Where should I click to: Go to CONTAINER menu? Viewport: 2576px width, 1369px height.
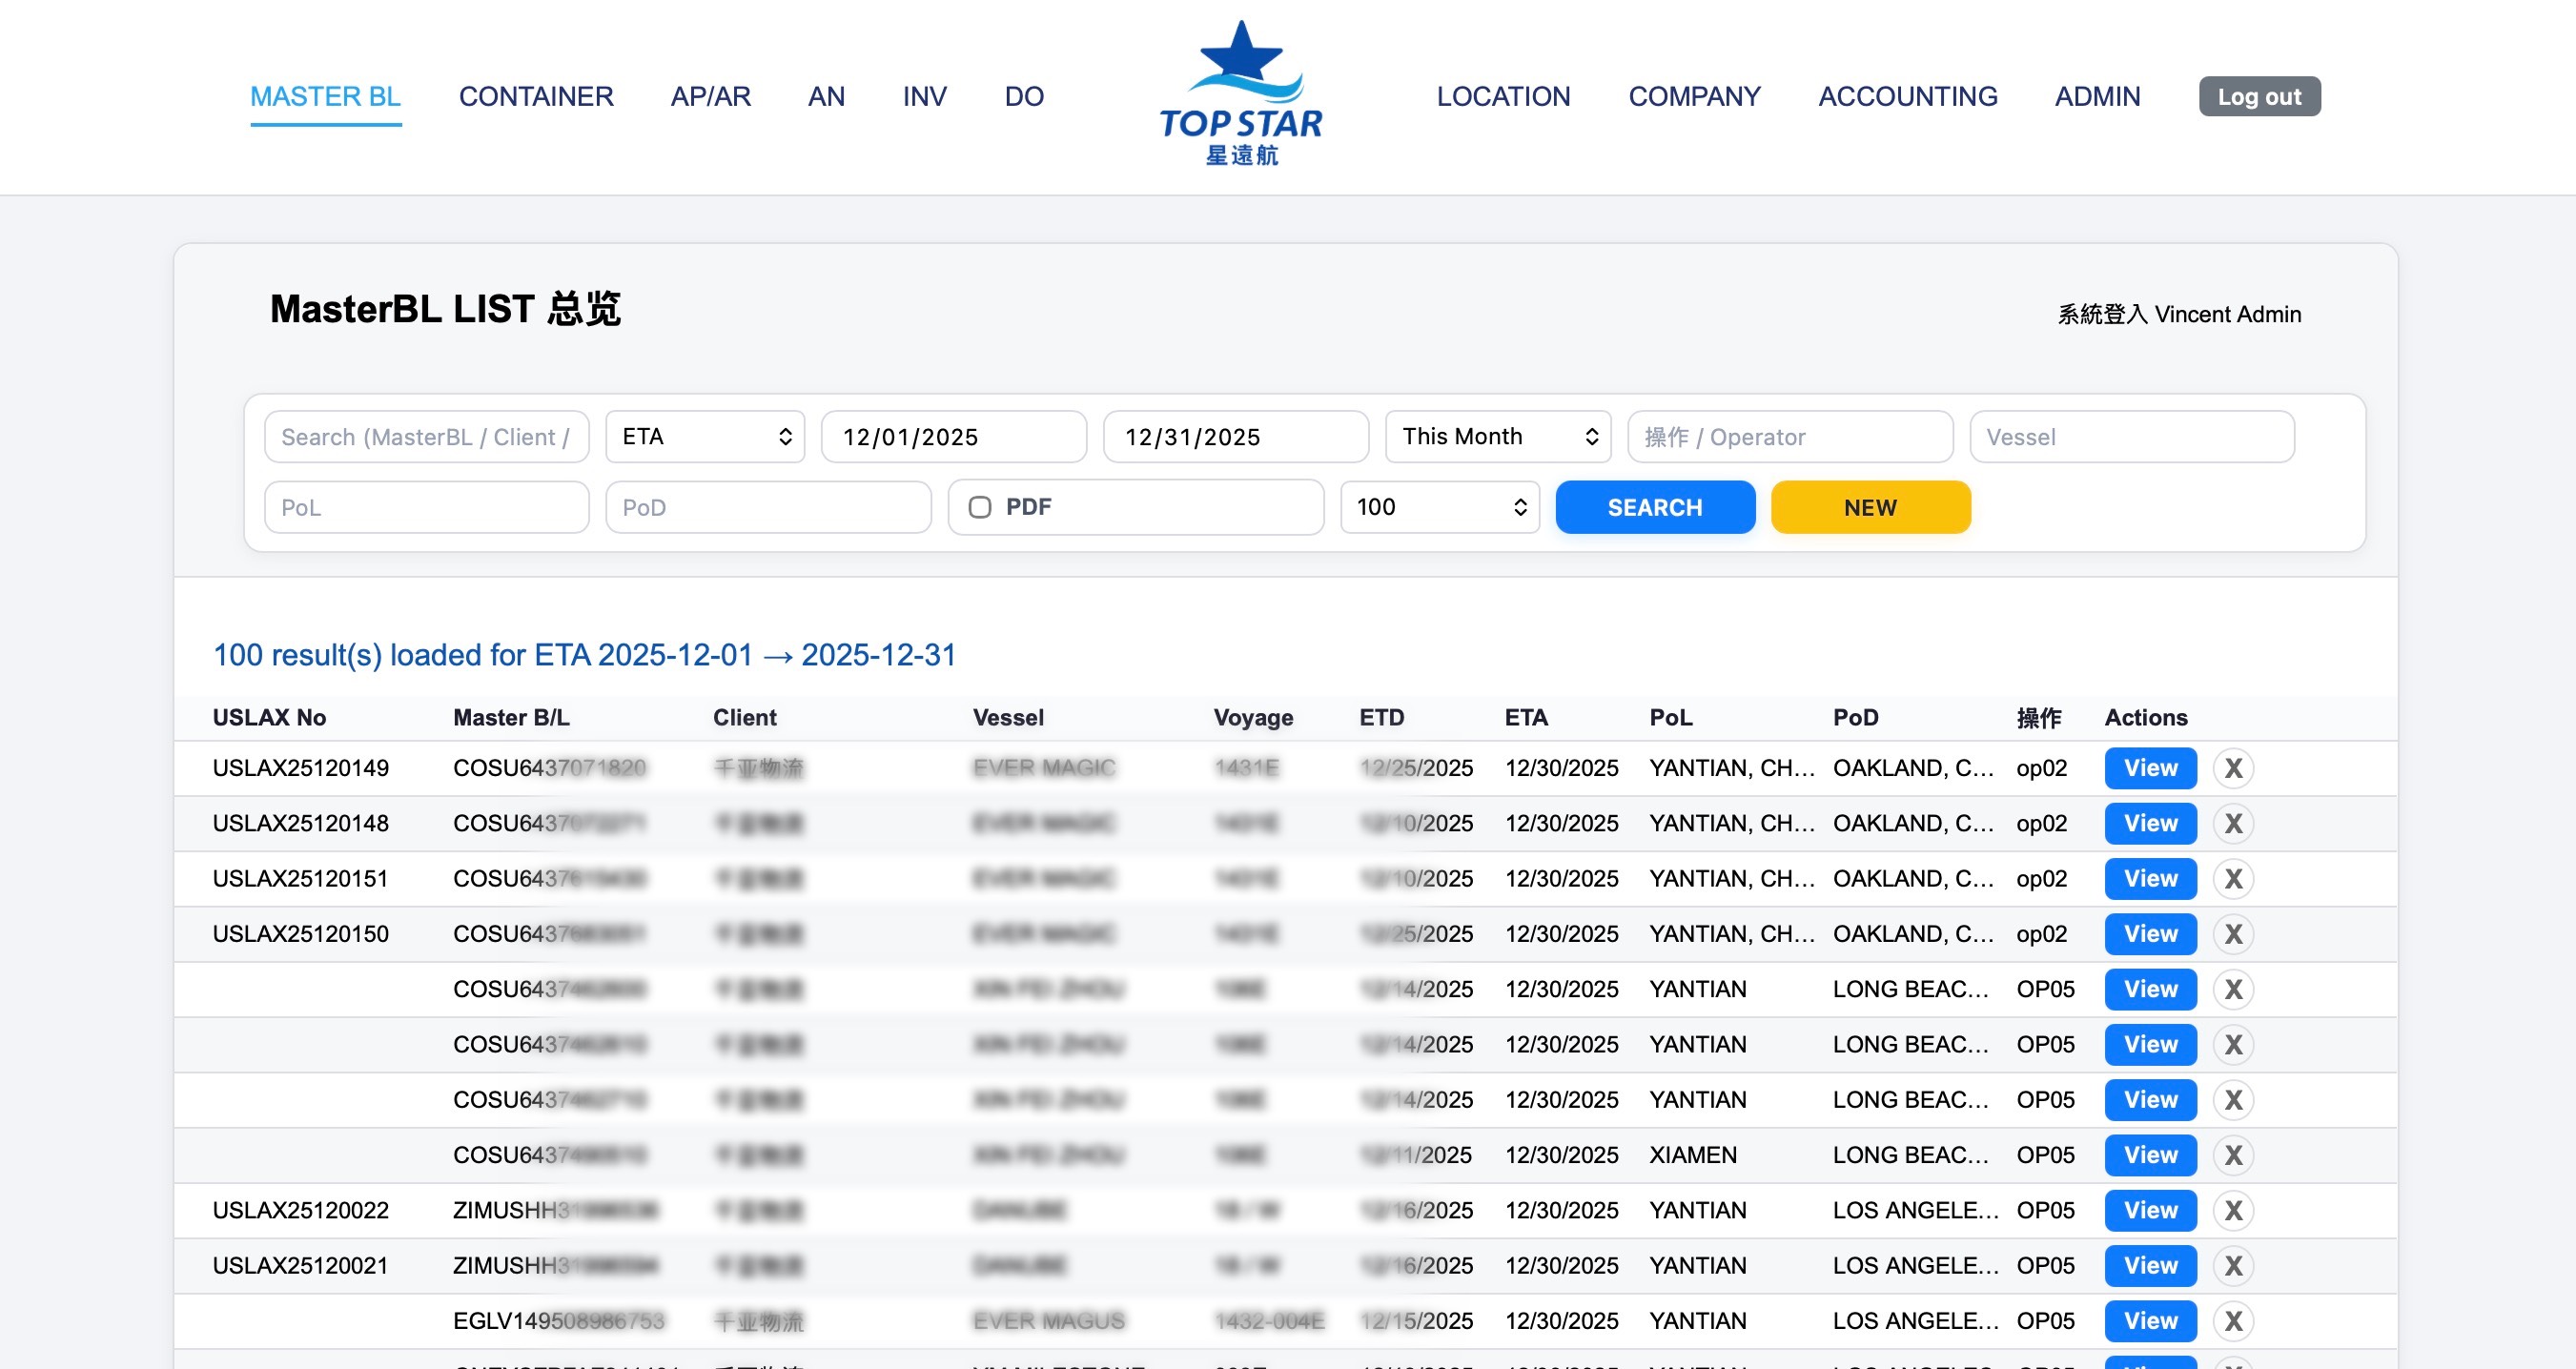(x=536, y=96)
